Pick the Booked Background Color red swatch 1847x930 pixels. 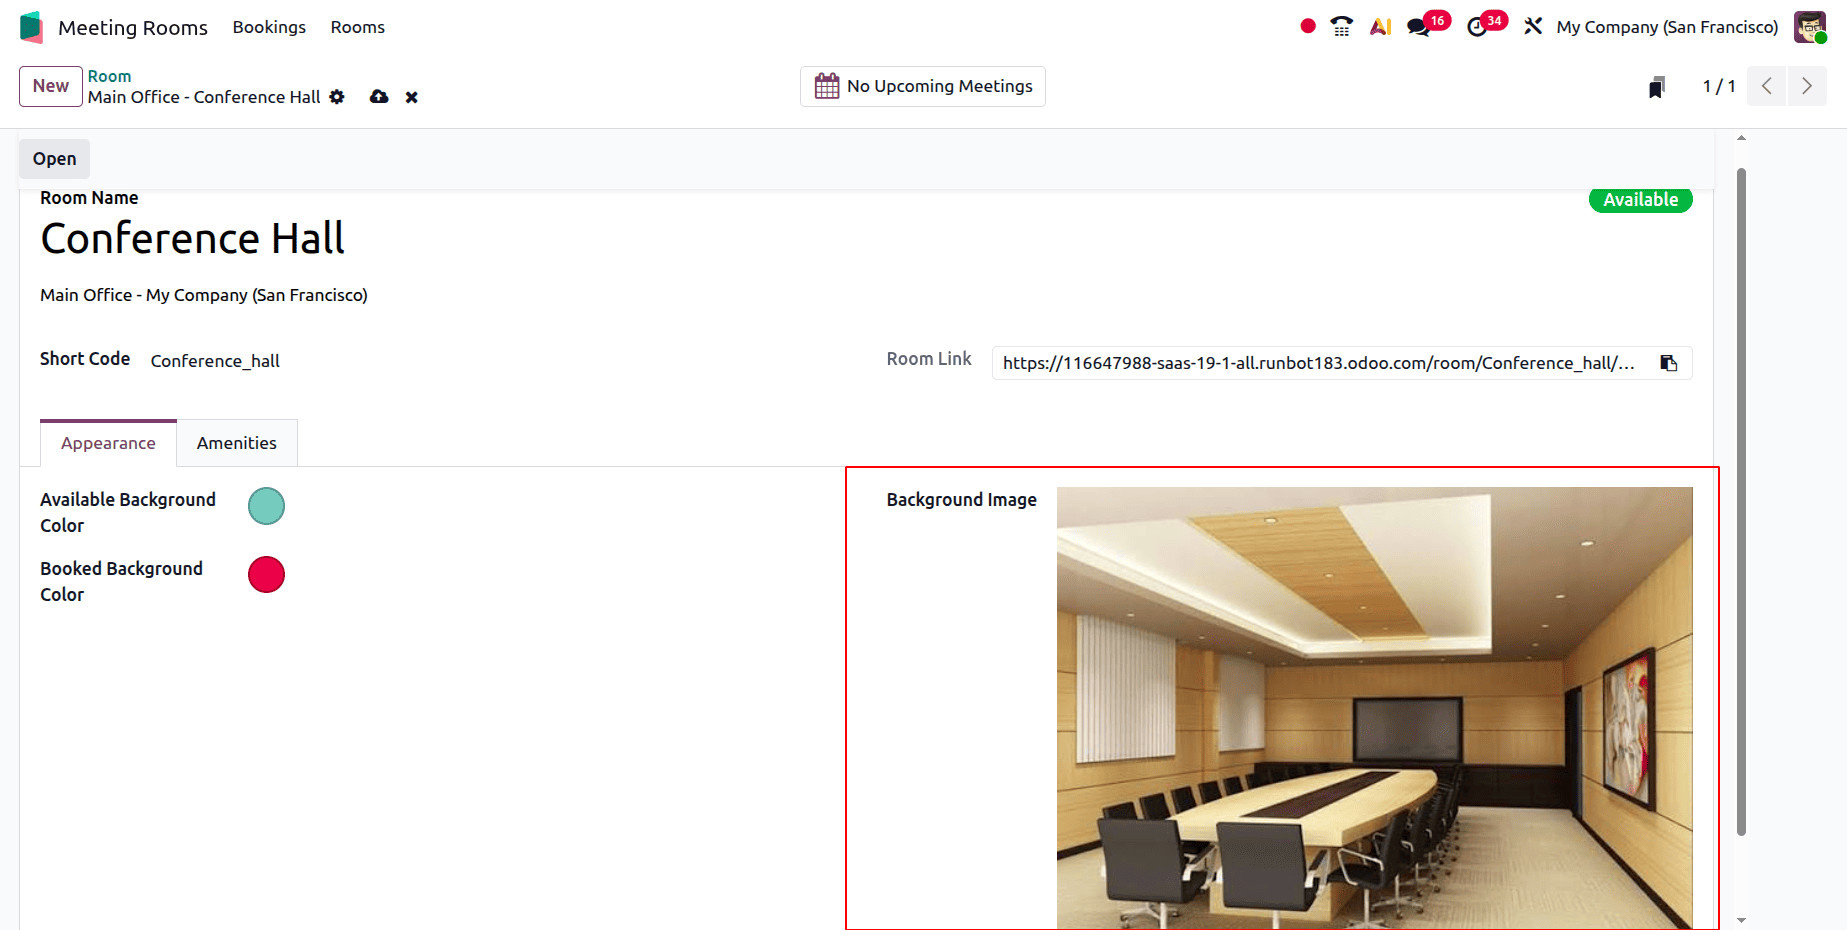click(x=266, y=574)
